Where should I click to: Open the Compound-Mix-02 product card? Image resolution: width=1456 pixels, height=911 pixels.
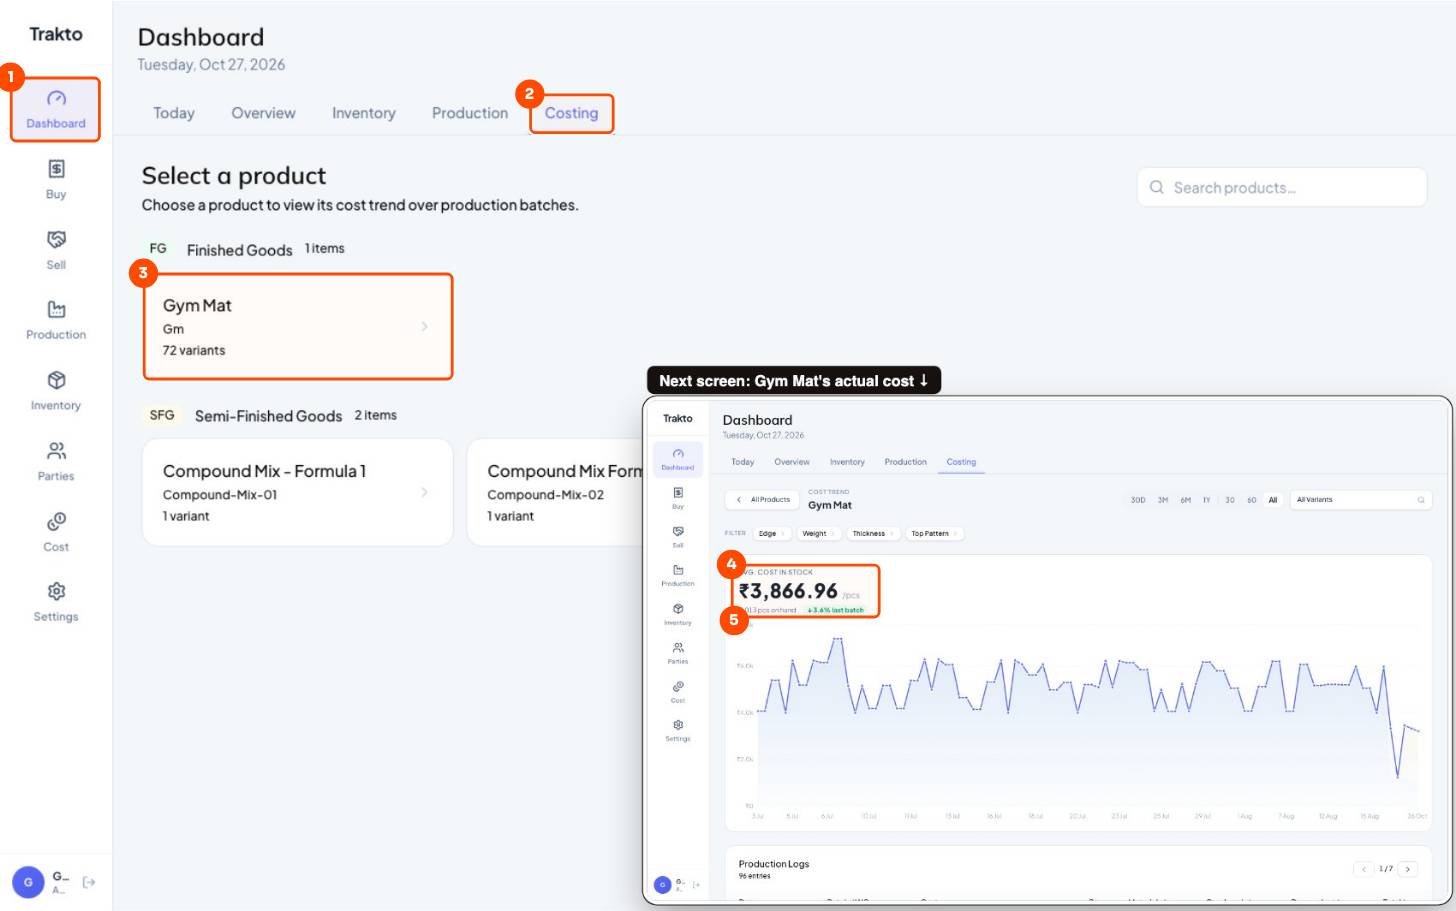pos(555,492)
